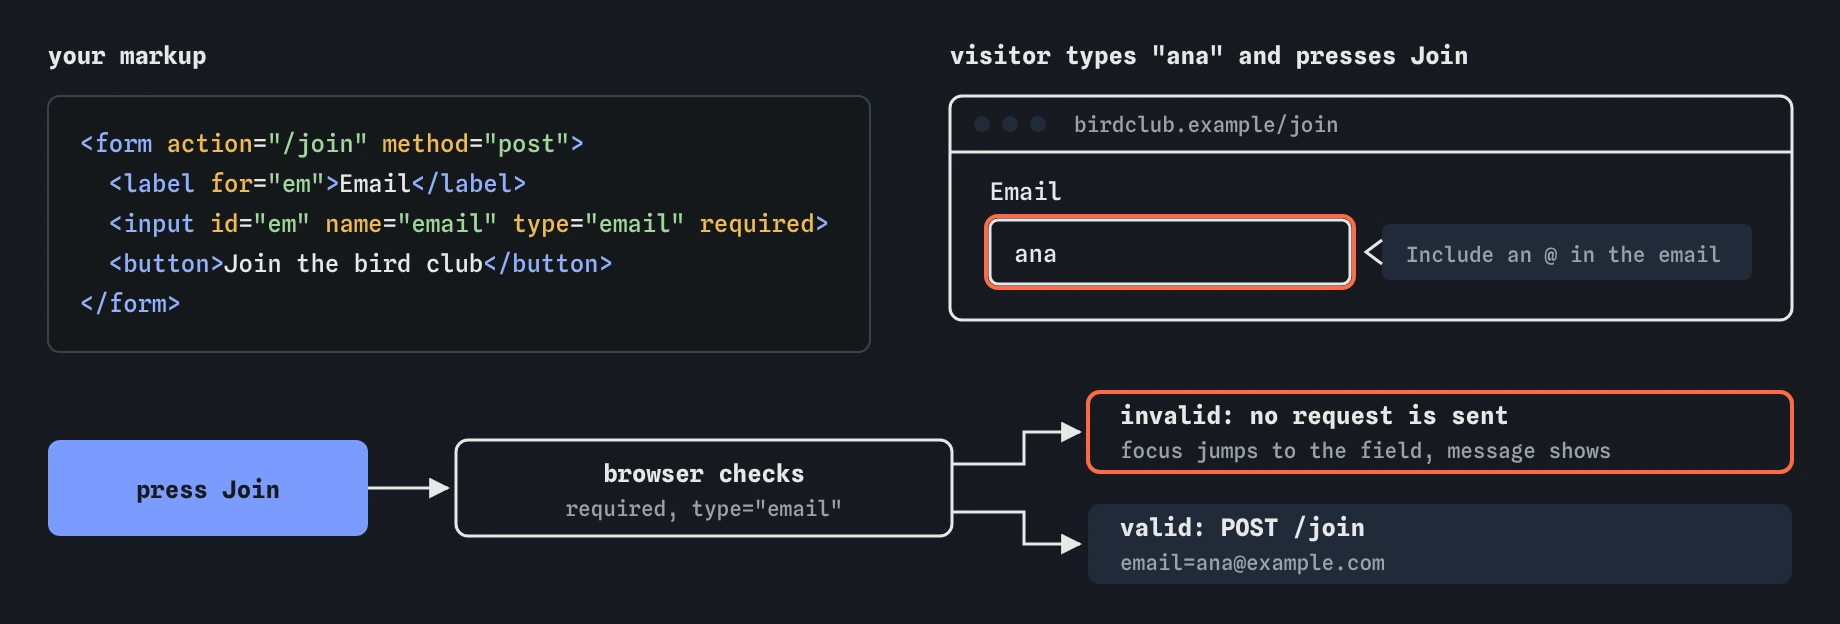Click the heading "visitor types "ana" and presses Join"
Screen dimensions: 1840x624
tap(1208, 56)
